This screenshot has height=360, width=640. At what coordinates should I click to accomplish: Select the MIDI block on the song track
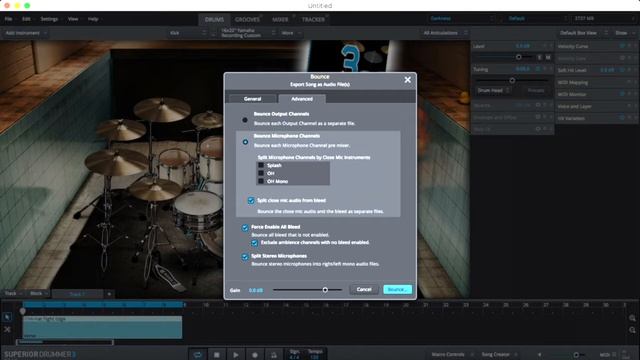click(102, 327)
